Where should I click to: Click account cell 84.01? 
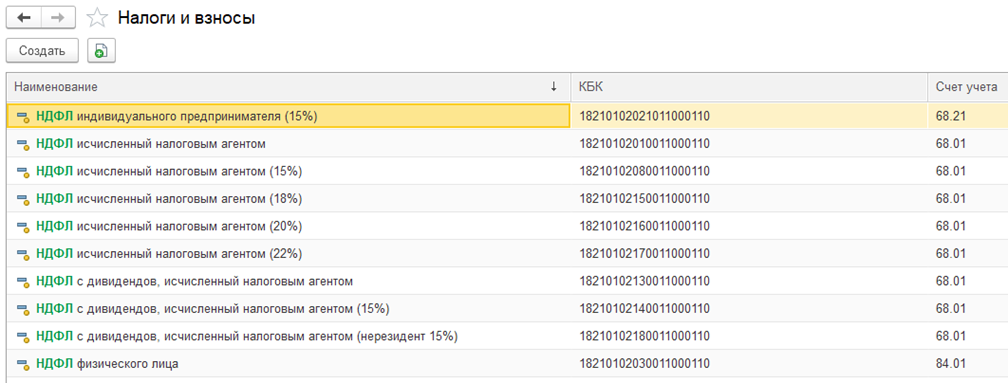(x=951, y=364)
